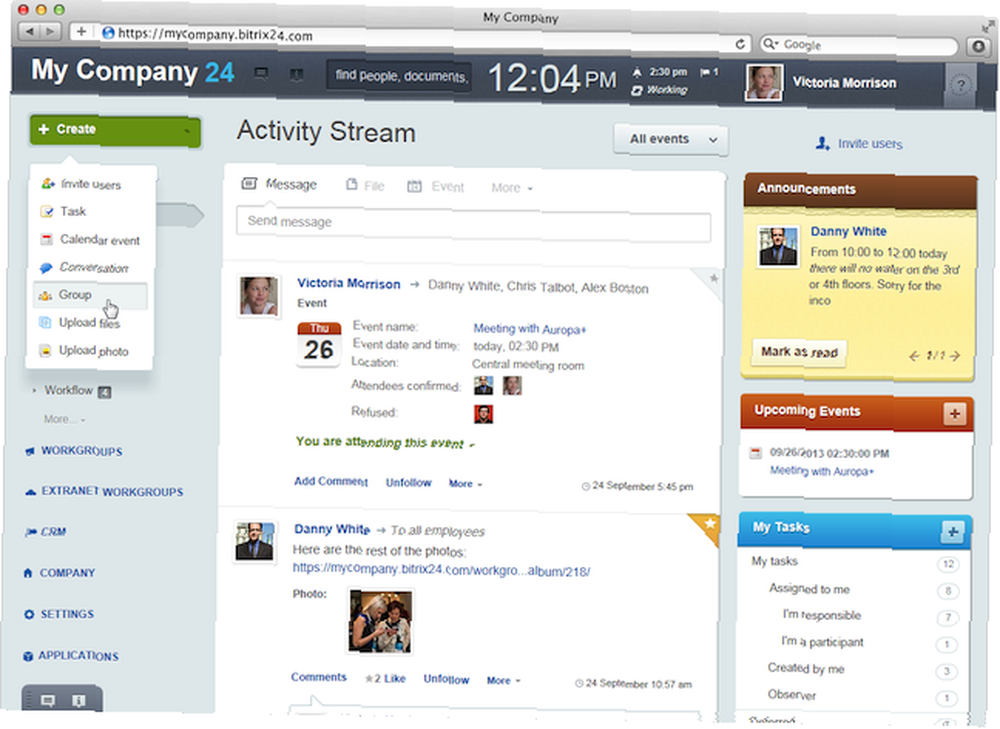Click the 2 Like star link

click(x=385, y=678)
